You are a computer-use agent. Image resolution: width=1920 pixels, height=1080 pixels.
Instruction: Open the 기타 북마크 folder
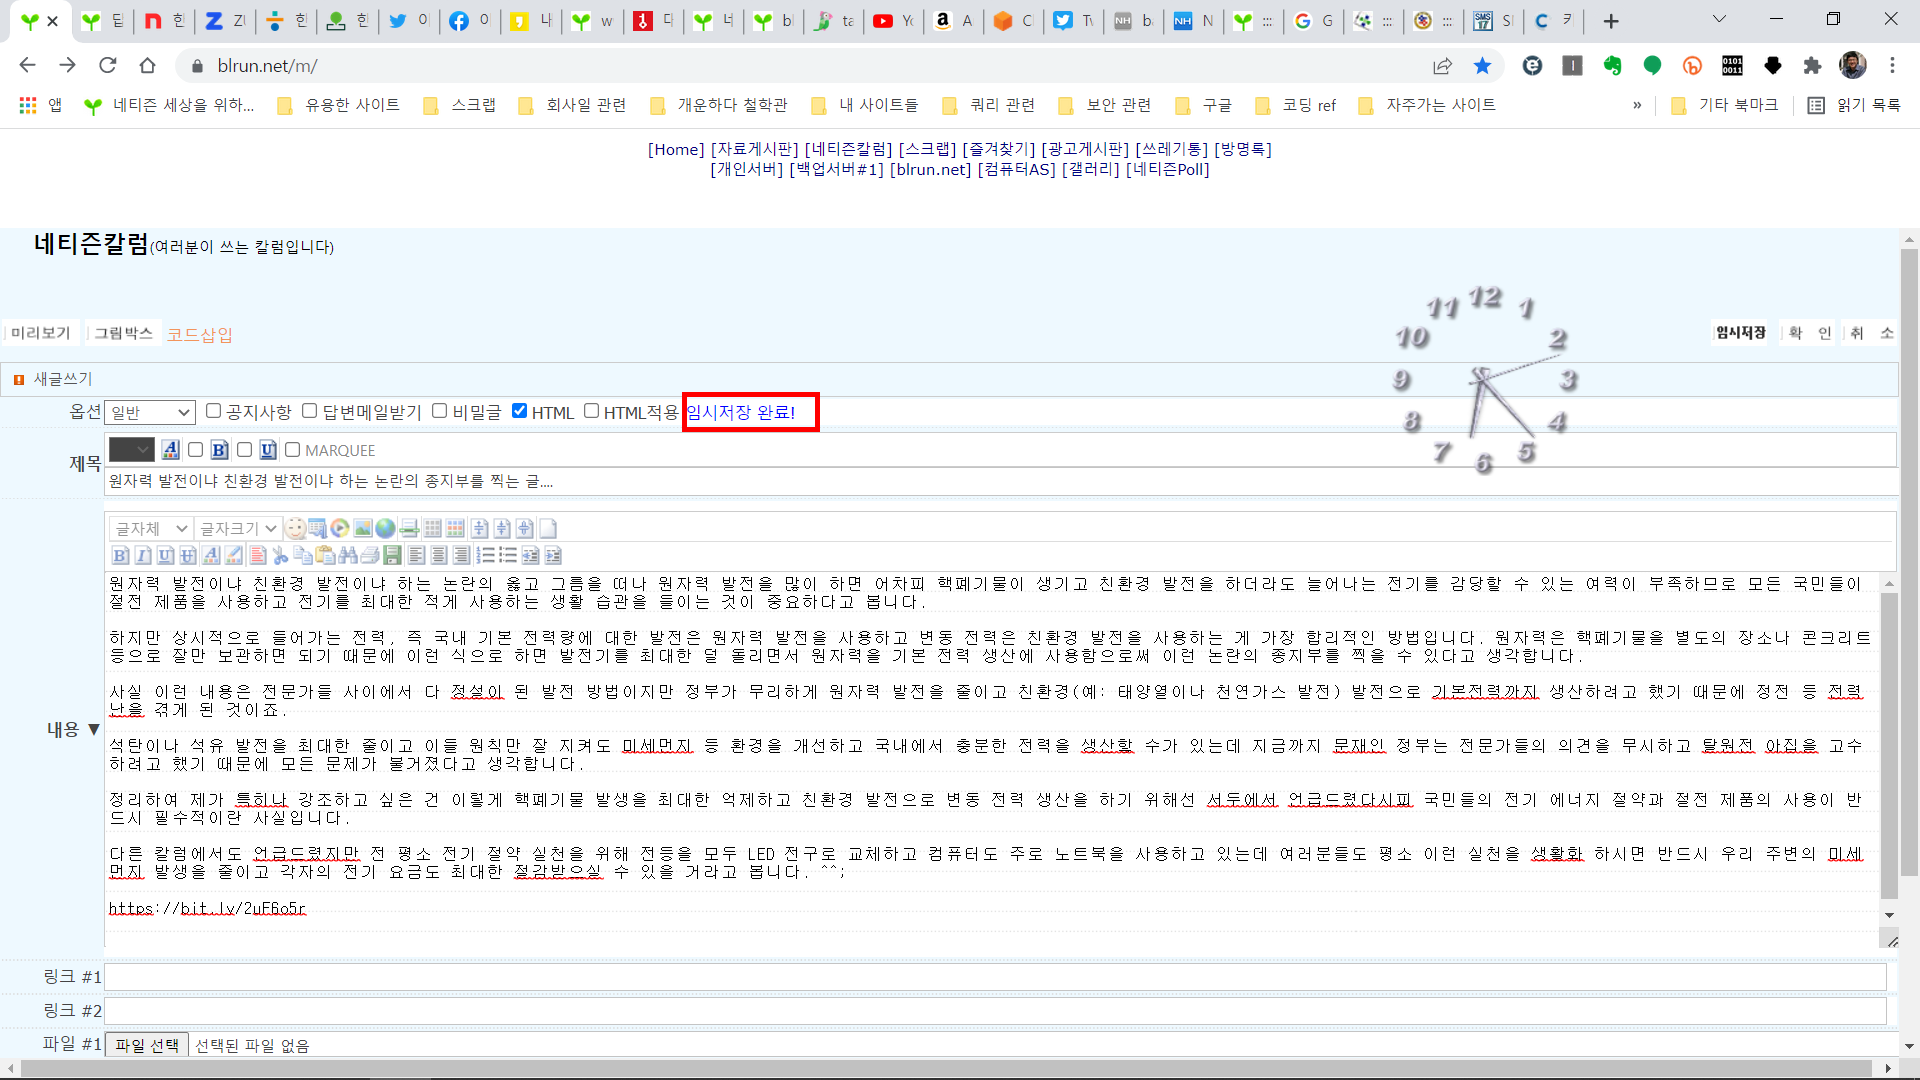pyautogui.click(x=1725, y=105)
